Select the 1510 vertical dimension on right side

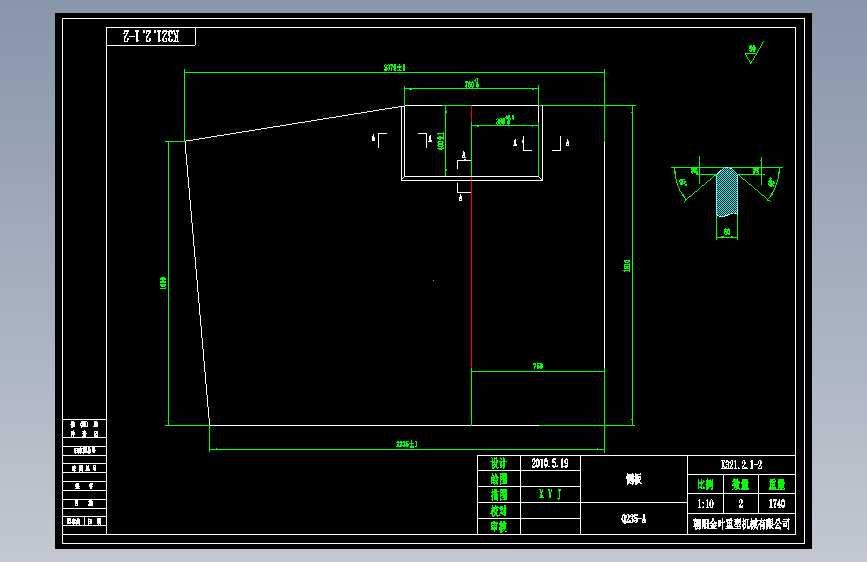(626, 265)
